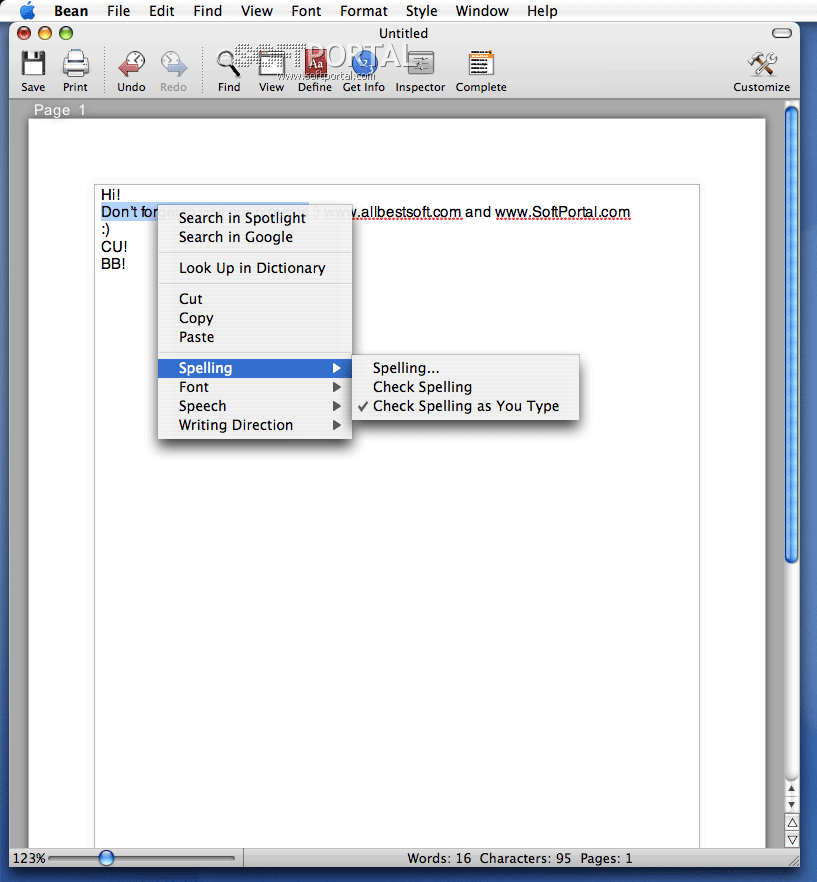Click the allbestsoft.com underlined text
Image resolution: width=817 pixels, height=882 pixels.
click(x=410, y=212)
